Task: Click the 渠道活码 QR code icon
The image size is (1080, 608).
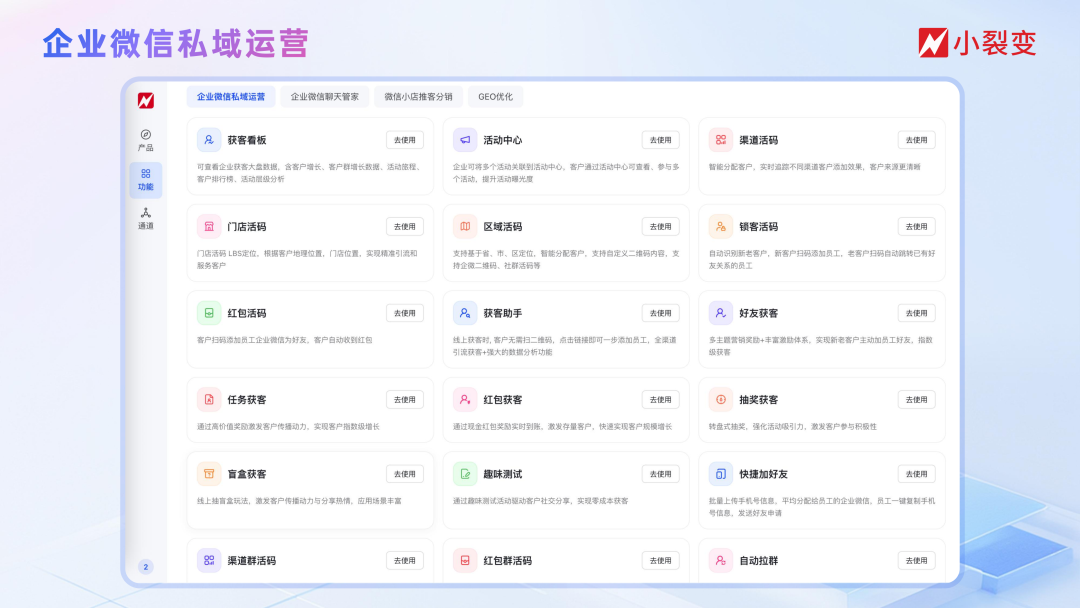Action: coord(720,139)
